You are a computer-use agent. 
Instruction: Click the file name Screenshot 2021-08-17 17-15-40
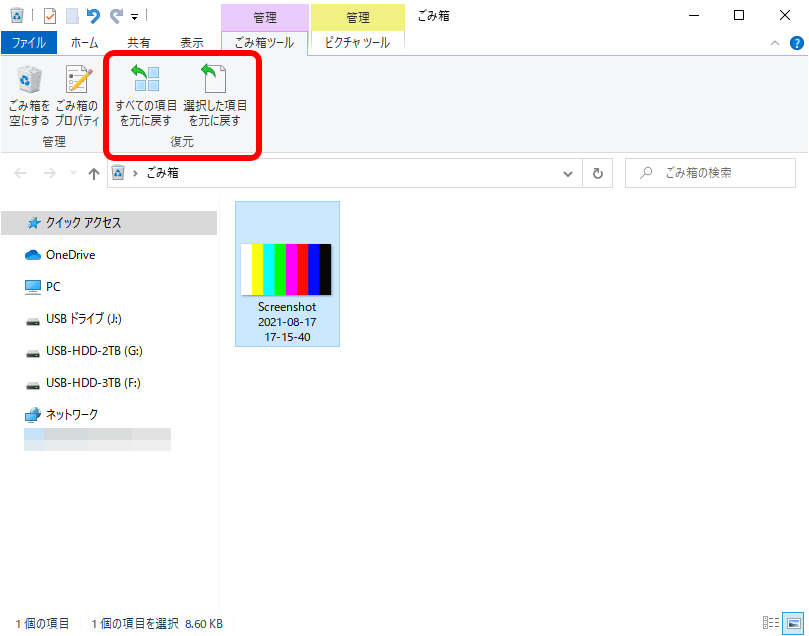pos(287,322)
